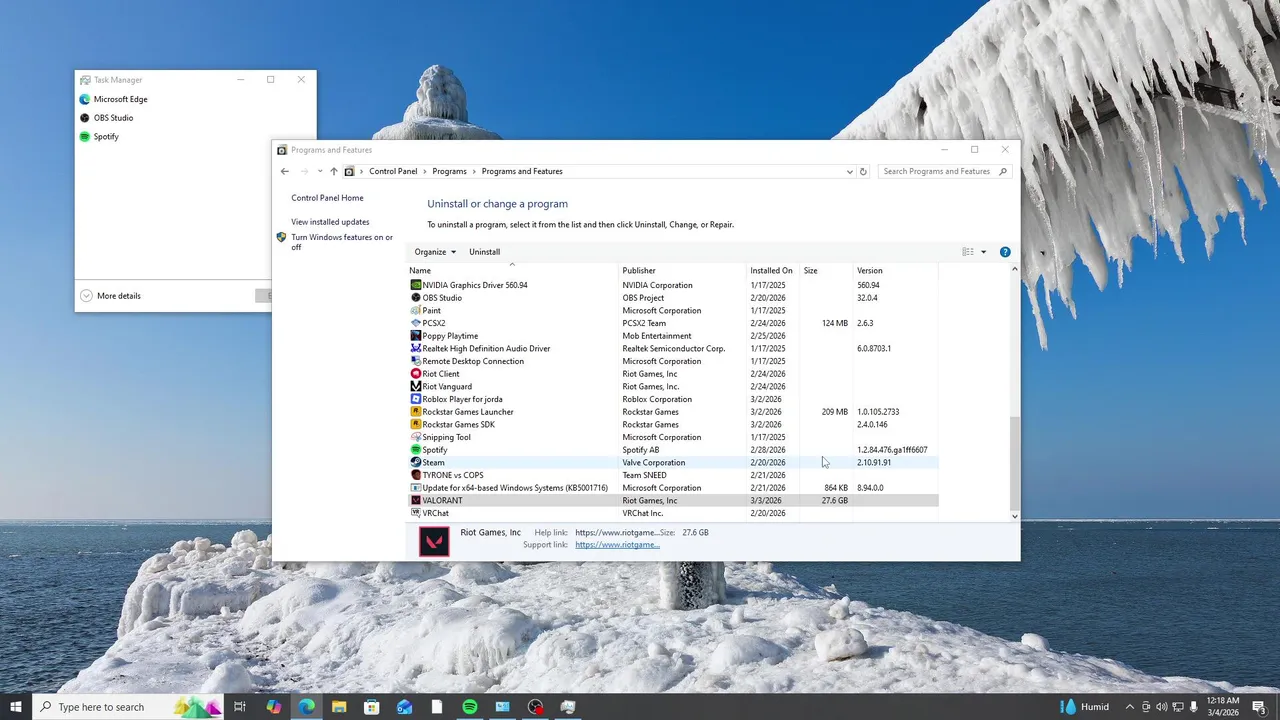Change the list view layout icon
The height and width of the screenshot is (720, 1280).
[x=968, y=252]
